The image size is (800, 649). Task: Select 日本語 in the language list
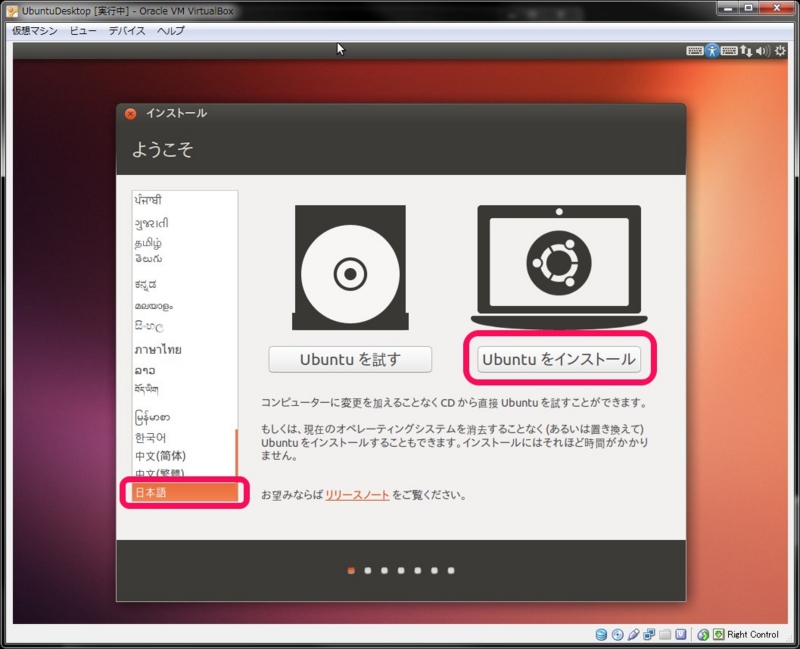click(x=185, y=492)
